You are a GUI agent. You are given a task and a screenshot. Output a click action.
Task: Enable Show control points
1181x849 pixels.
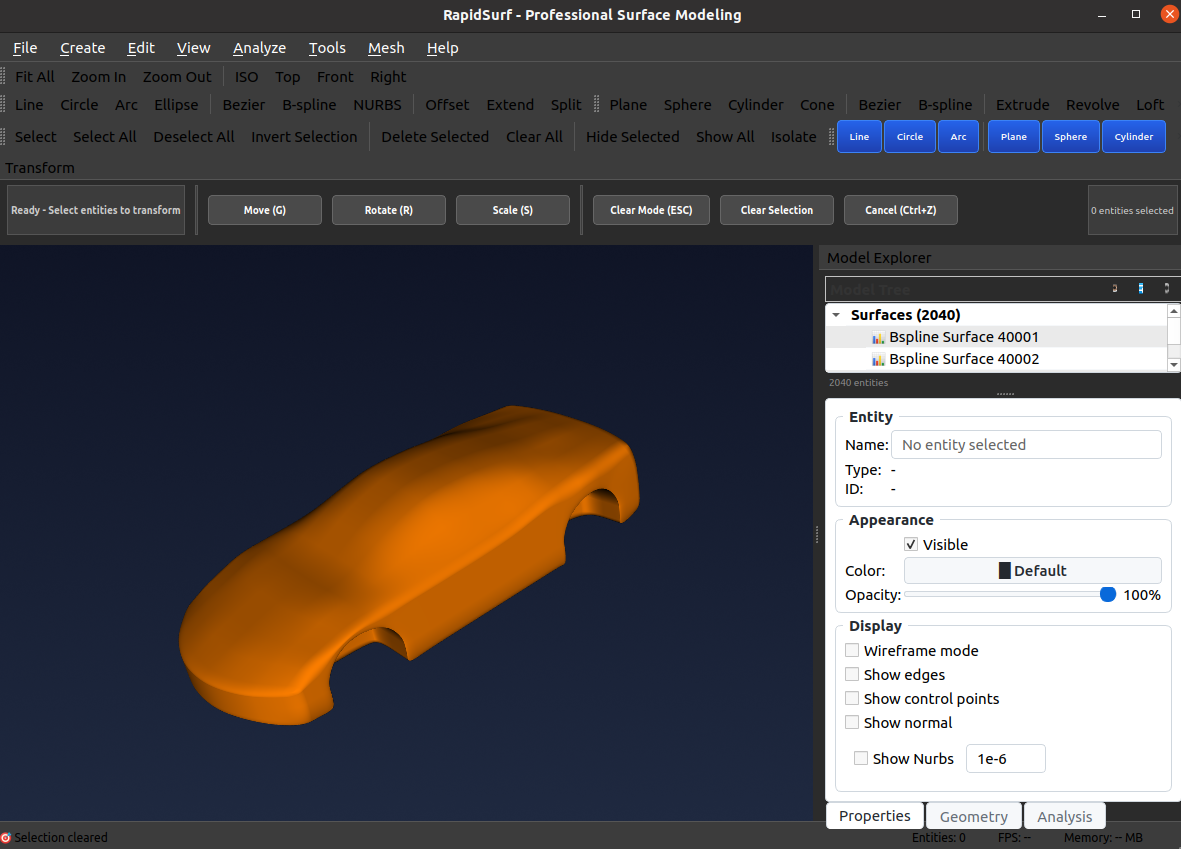point(851,698)
